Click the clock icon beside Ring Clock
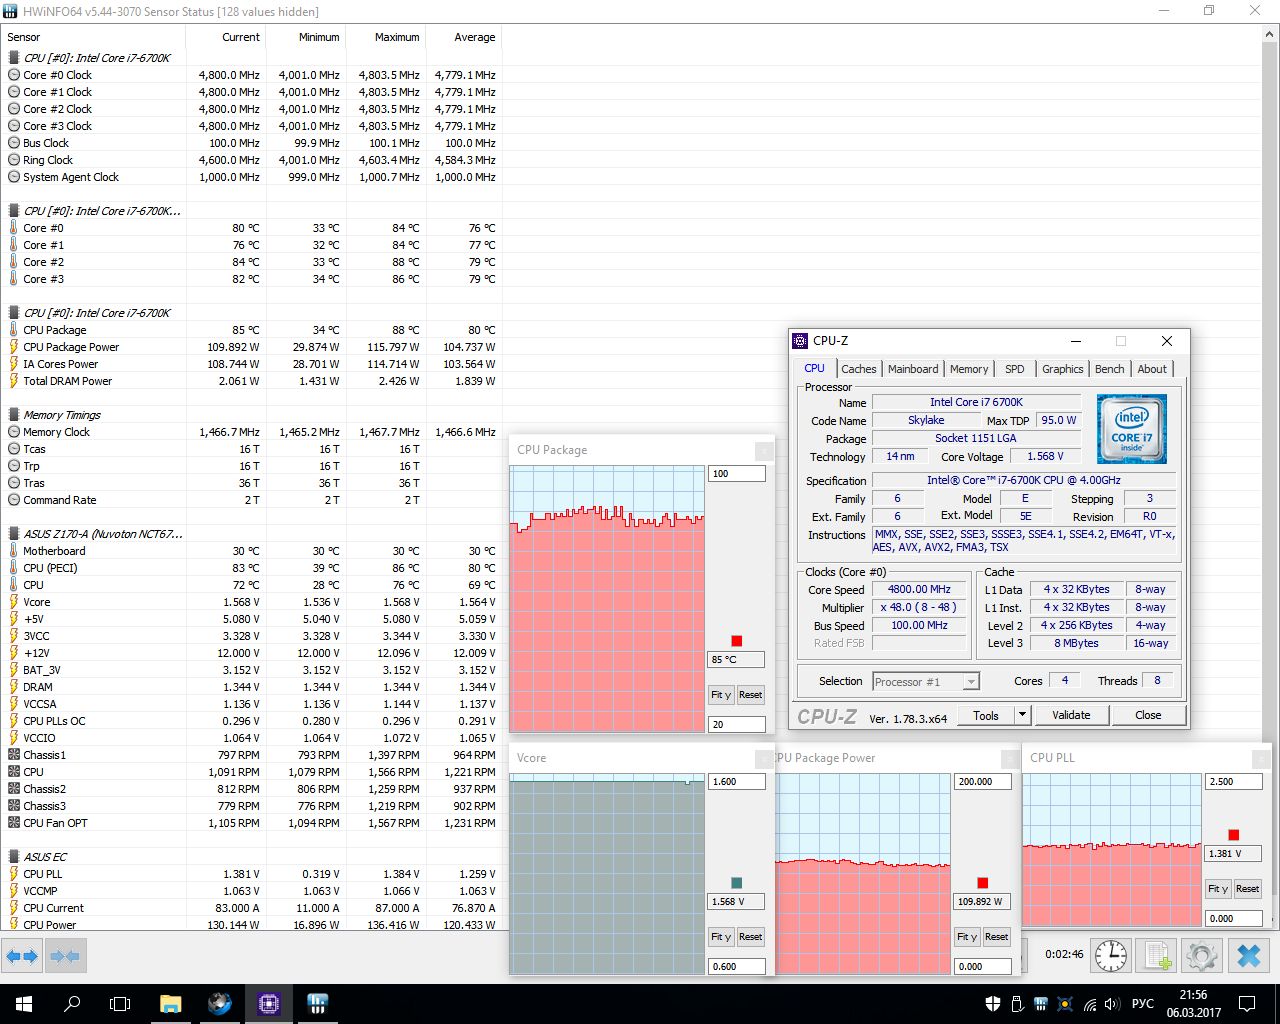Image resolution: width=1280 pixels, height=1024 pixels. coord(14,160)
